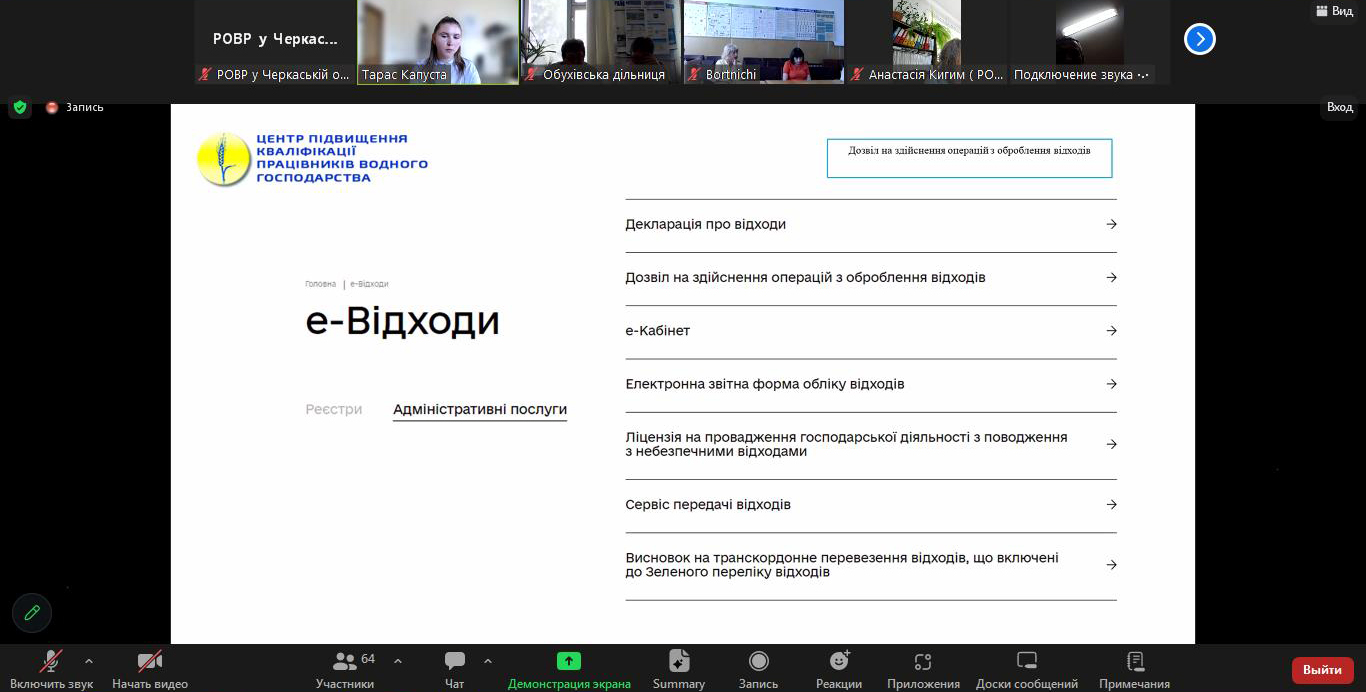Show next participants with blue arrow
Screen dimensions: 1366x692
[1200, 39]
